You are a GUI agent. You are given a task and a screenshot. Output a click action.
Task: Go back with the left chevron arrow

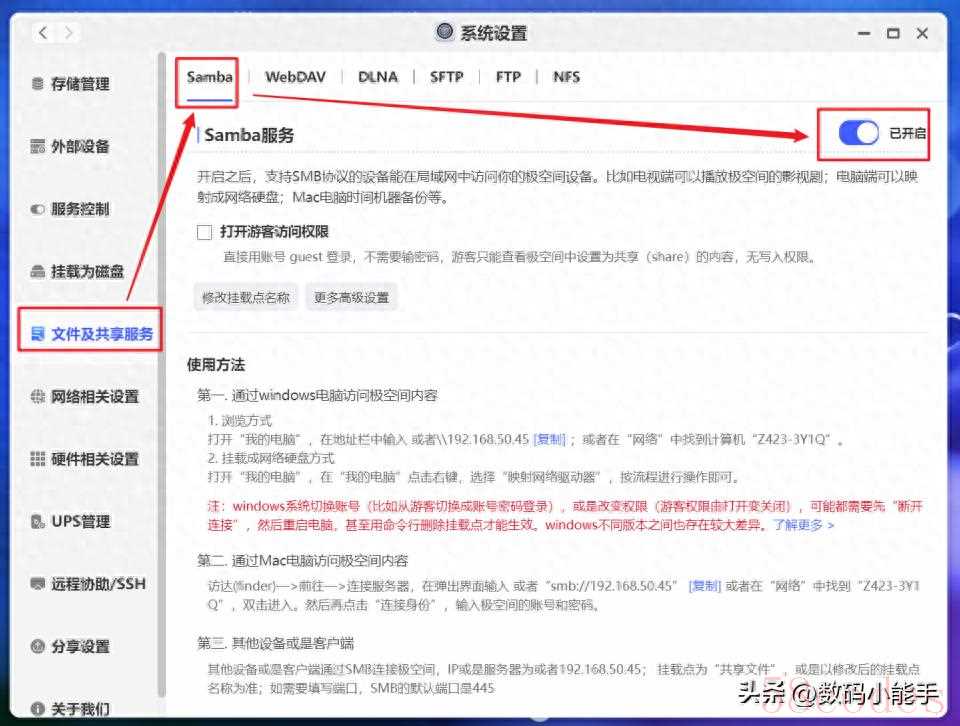pyautogui.click(x=43, y=33)
